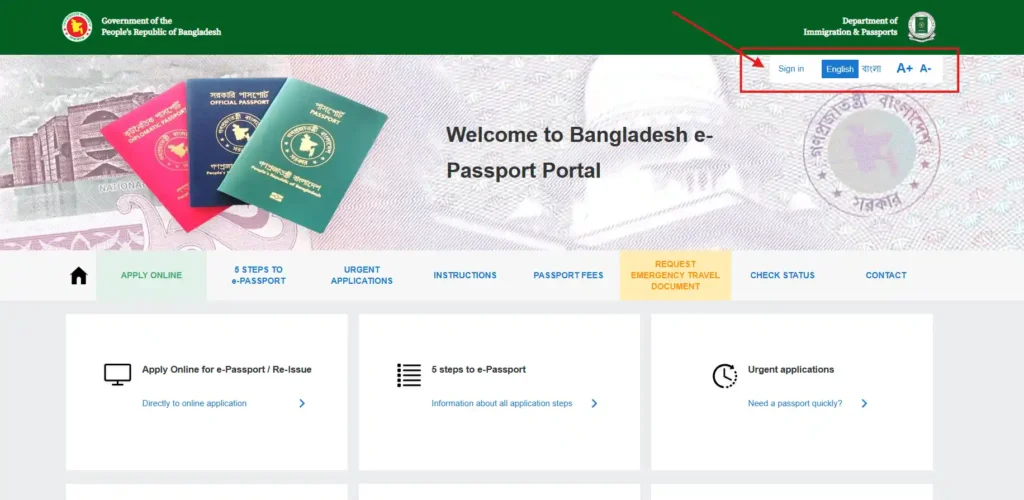Image resolution: width=1024 pixels, height=500 pixels.
Task: Increase font size with the A+ button
Action: [904, 69]
